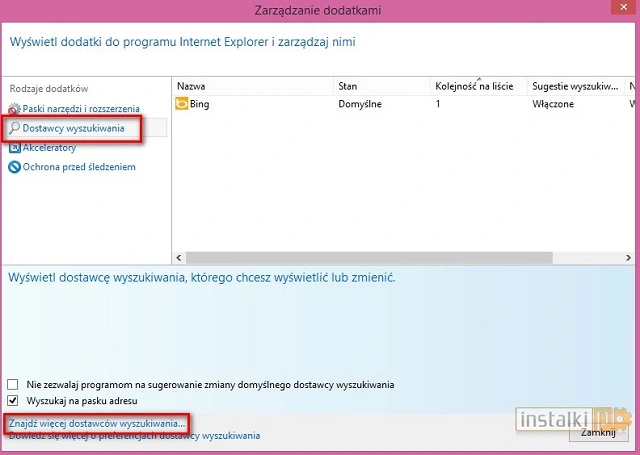Viewport: 640px width, 455px height.
Task: Open link about search provider preferences
Action: (x=133, y=436)
